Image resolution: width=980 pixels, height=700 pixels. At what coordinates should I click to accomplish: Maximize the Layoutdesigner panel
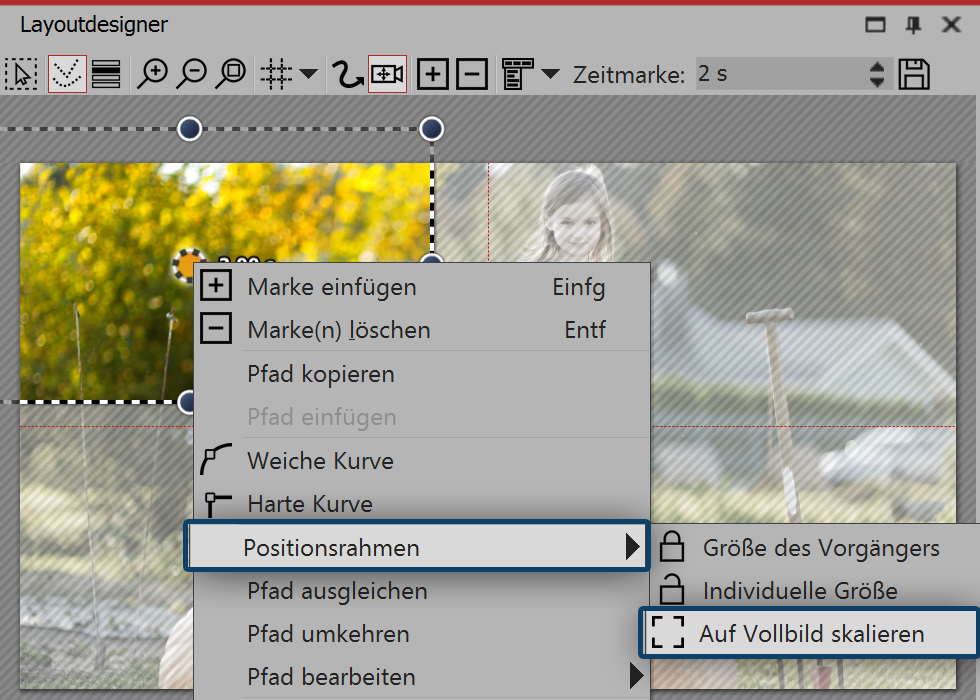pyautogui.click(x=875, y=25)
